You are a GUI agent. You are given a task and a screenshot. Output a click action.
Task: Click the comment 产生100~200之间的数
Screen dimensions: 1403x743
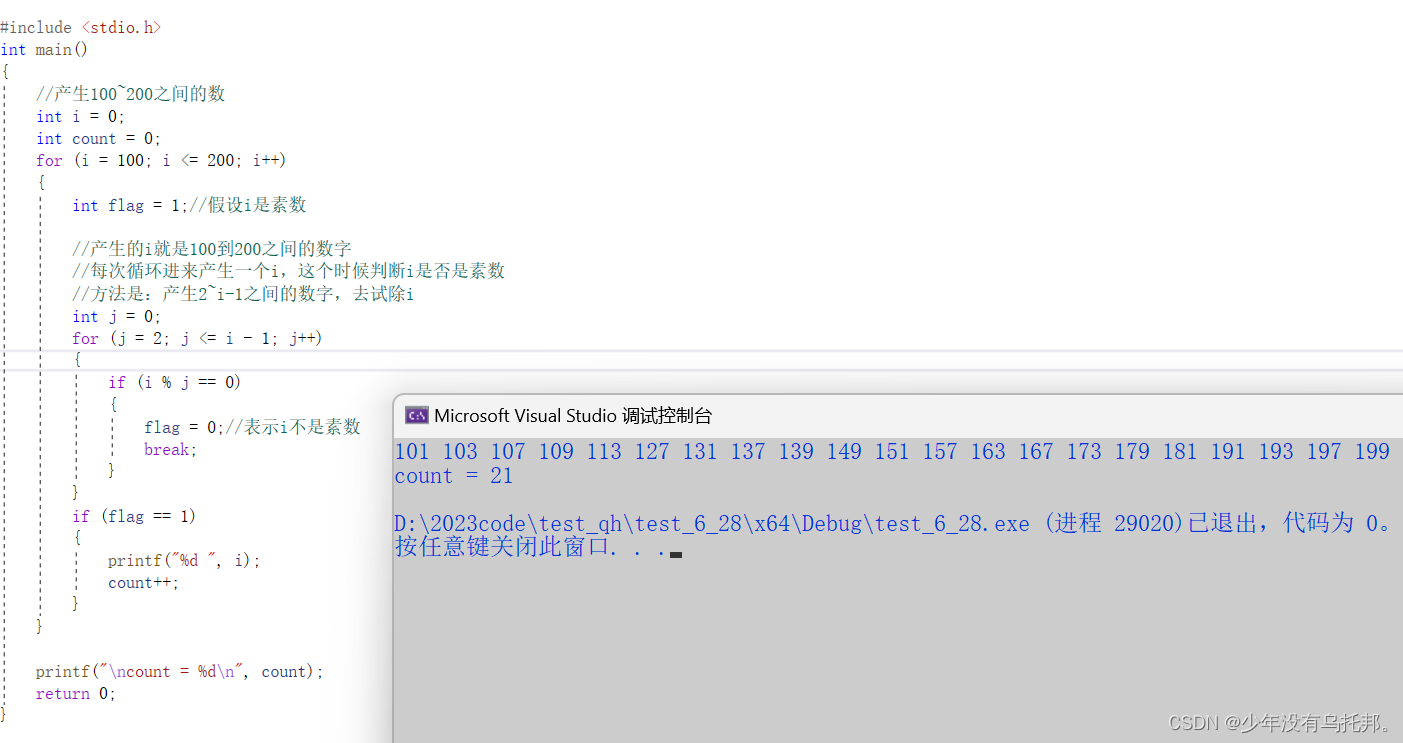[x=130, y=94]
